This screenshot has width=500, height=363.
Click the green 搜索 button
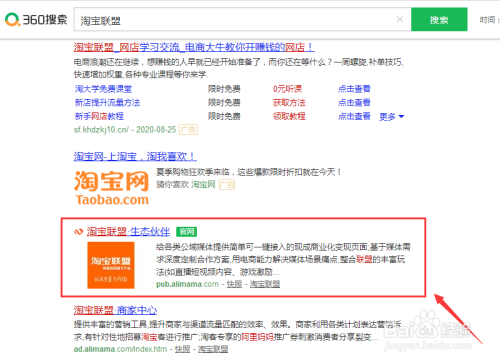coord(439,20)
